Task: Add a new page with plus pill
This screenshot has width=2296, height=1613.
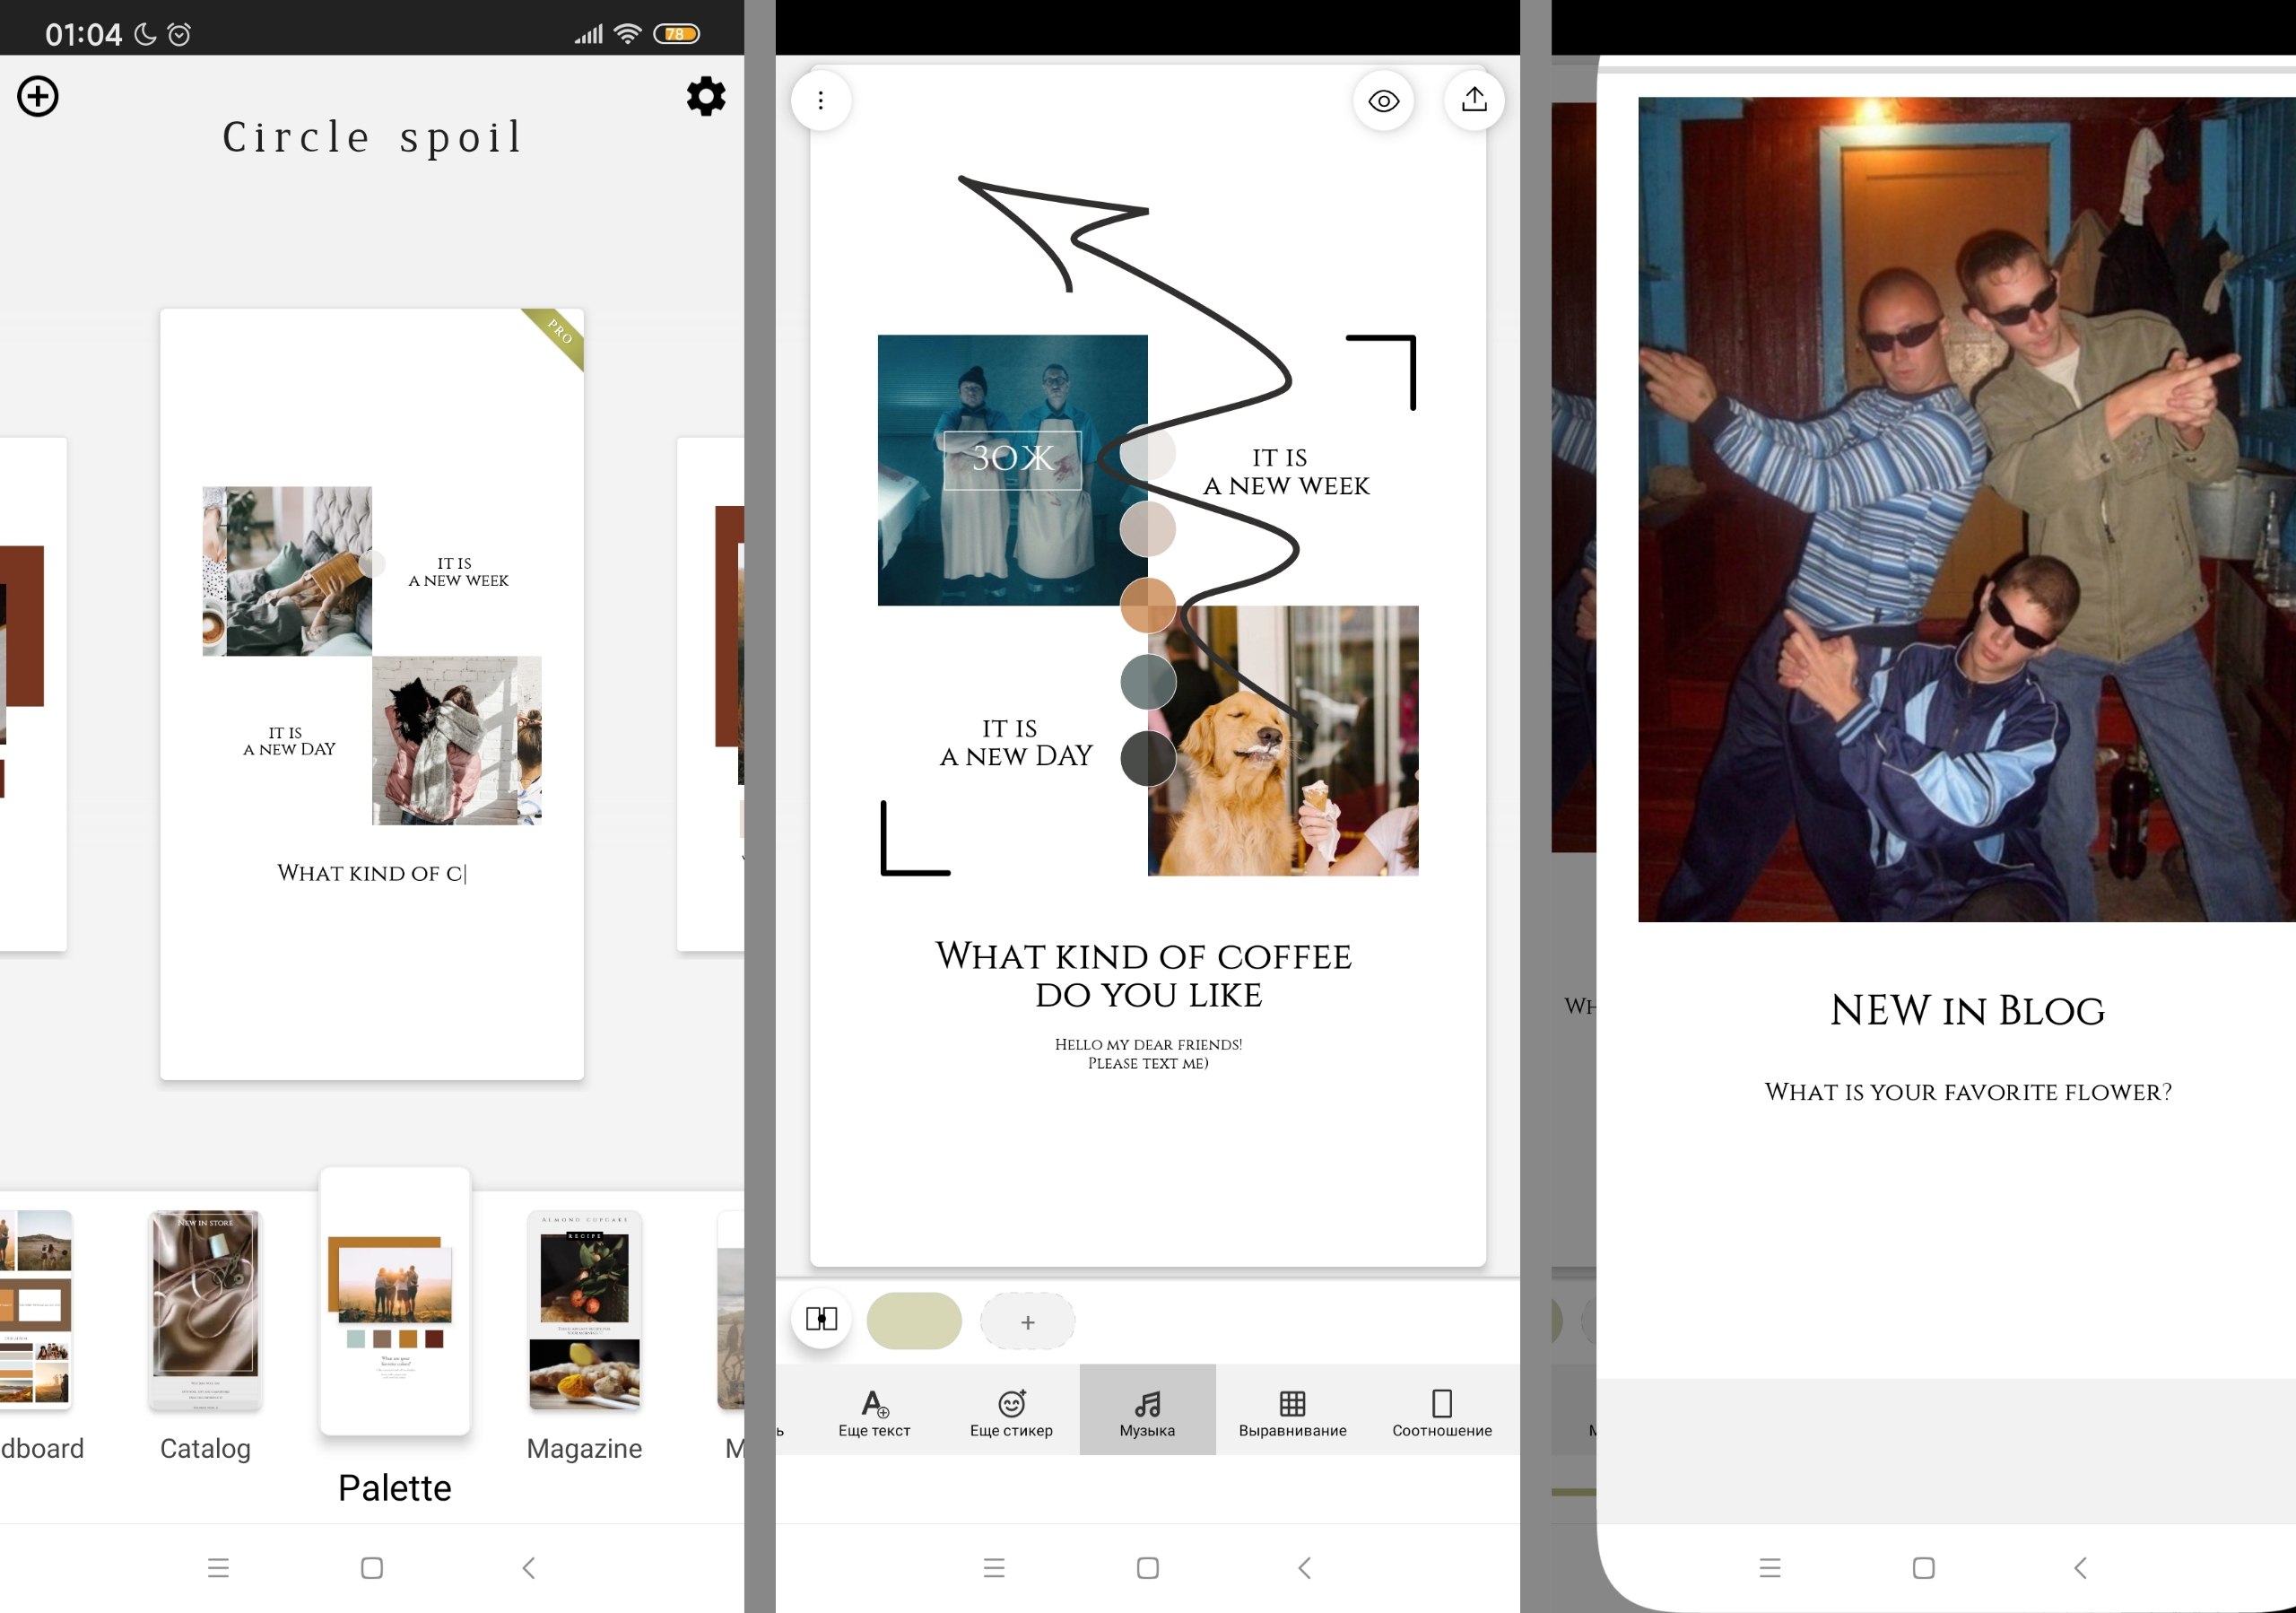Action: pyautogui.click(x=1027, y=1322)
